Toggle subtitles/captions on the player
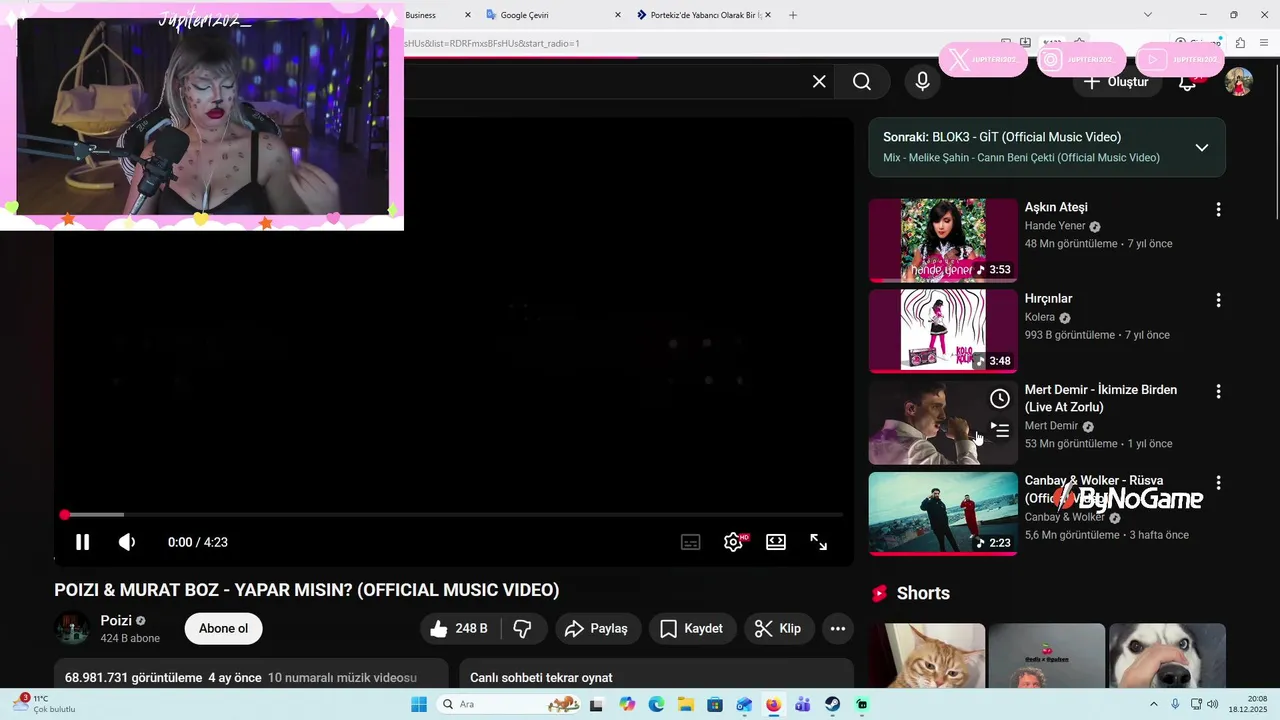Viewport: 1280px width, 720px height. (690, 542)
